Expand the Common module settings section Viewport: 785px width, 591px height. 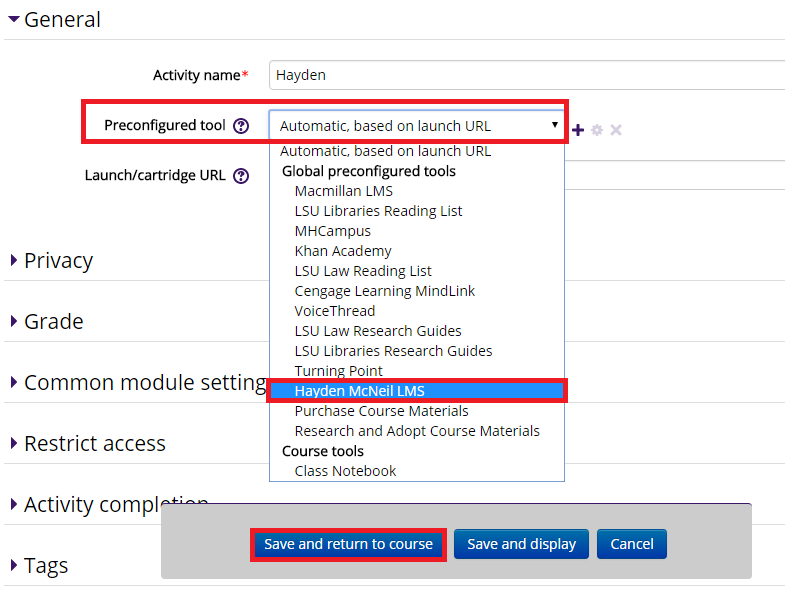click(139, 383)
